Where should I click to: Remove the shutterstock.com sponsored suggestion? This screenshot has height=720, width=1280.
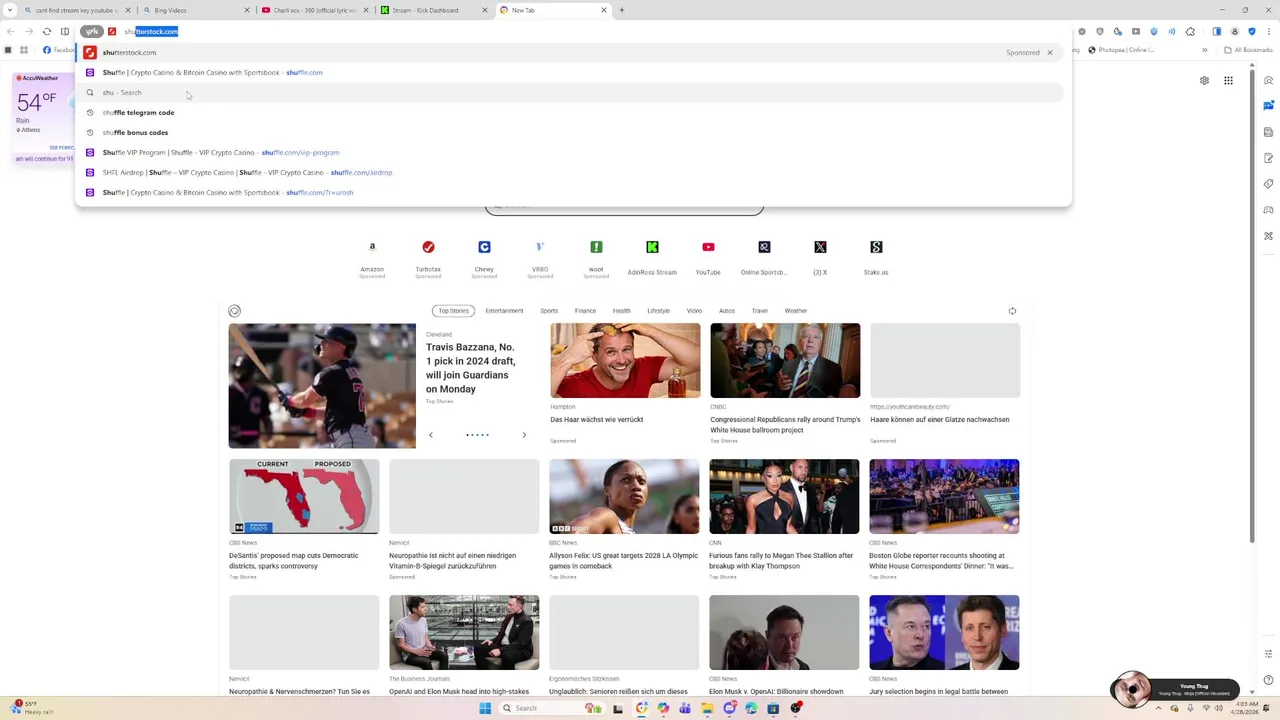click(x=1049, y=52)
